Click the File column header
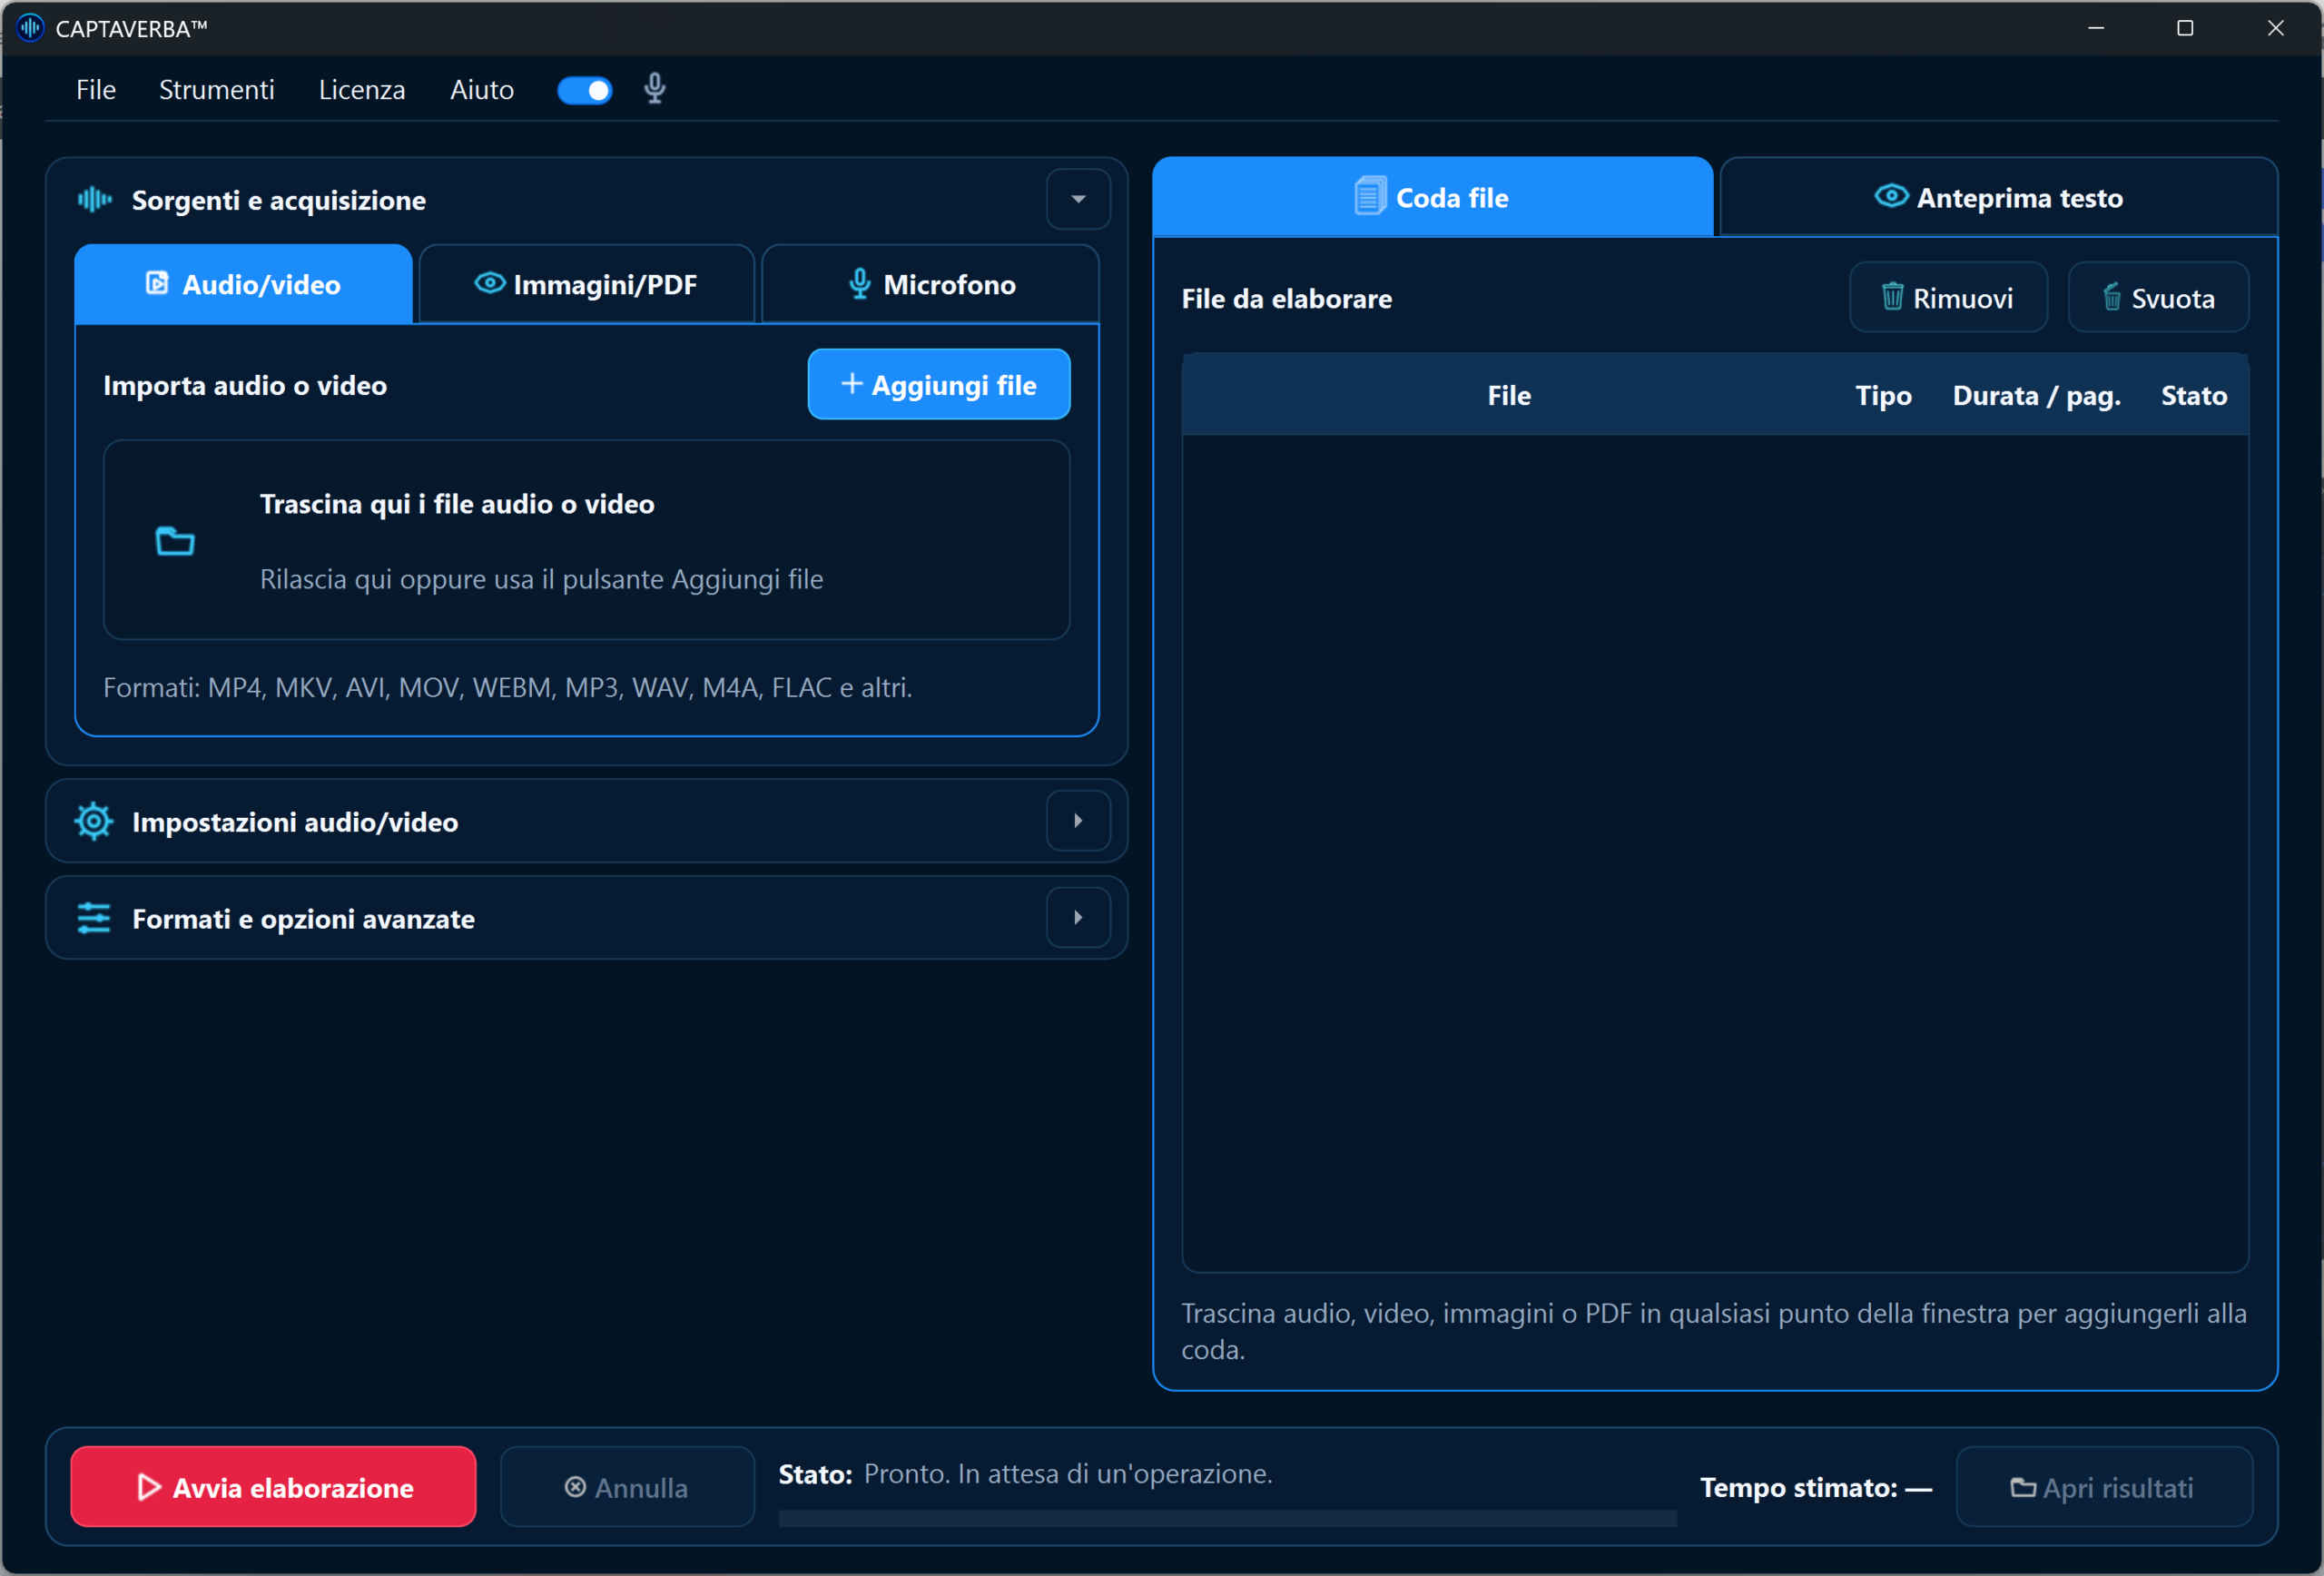Screen dimensions: 2324x1576 pyautogui.click(x=1509, y=396)
